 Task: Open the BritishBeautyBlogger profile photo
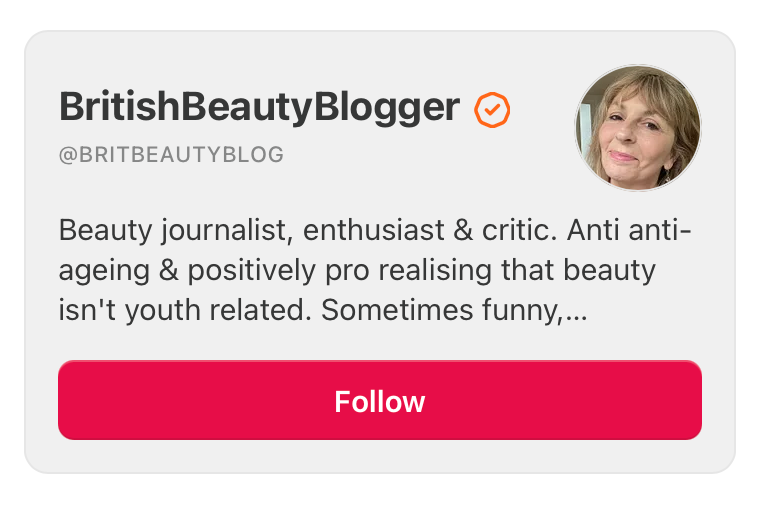(x=637, y=127)
